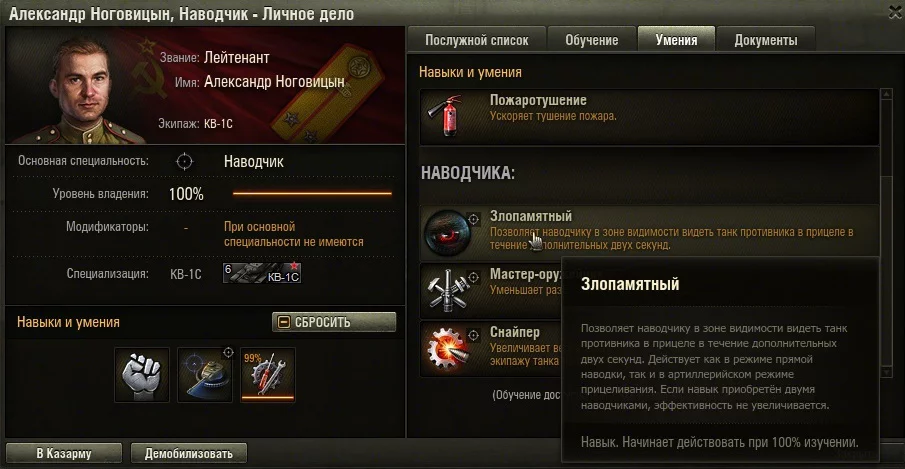
Task: Click the skills list scrollbar up arrow
Action: (x=887, y=94)
